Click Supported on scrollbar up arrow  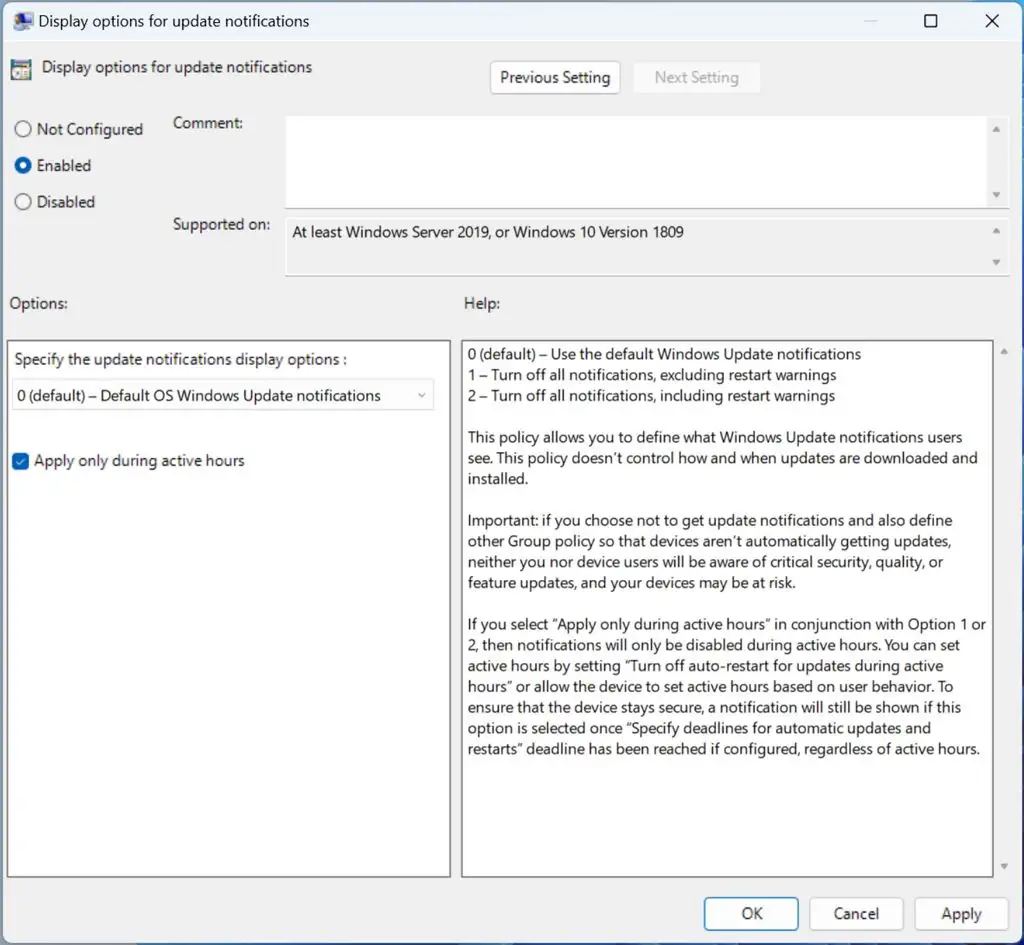coord(996,230)
